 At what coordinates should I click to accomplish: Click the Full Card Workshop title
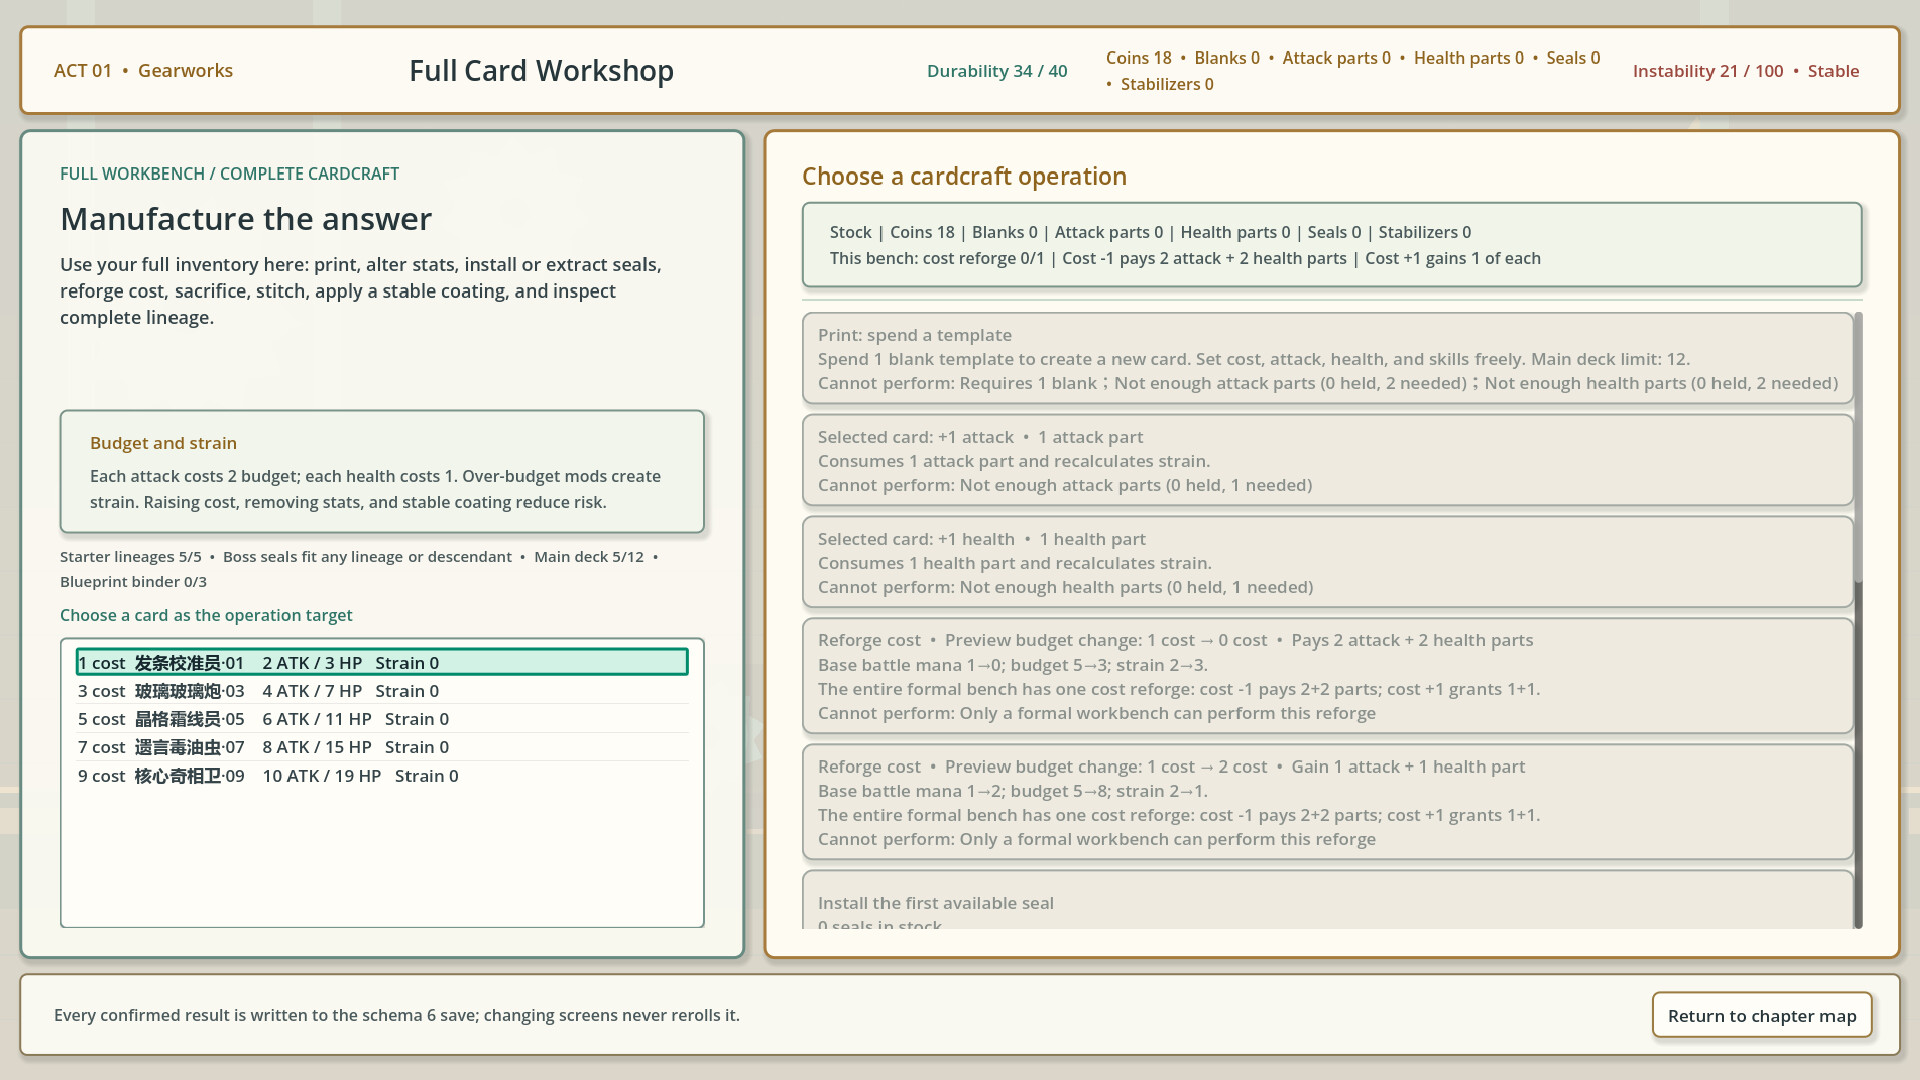(541, 71)
